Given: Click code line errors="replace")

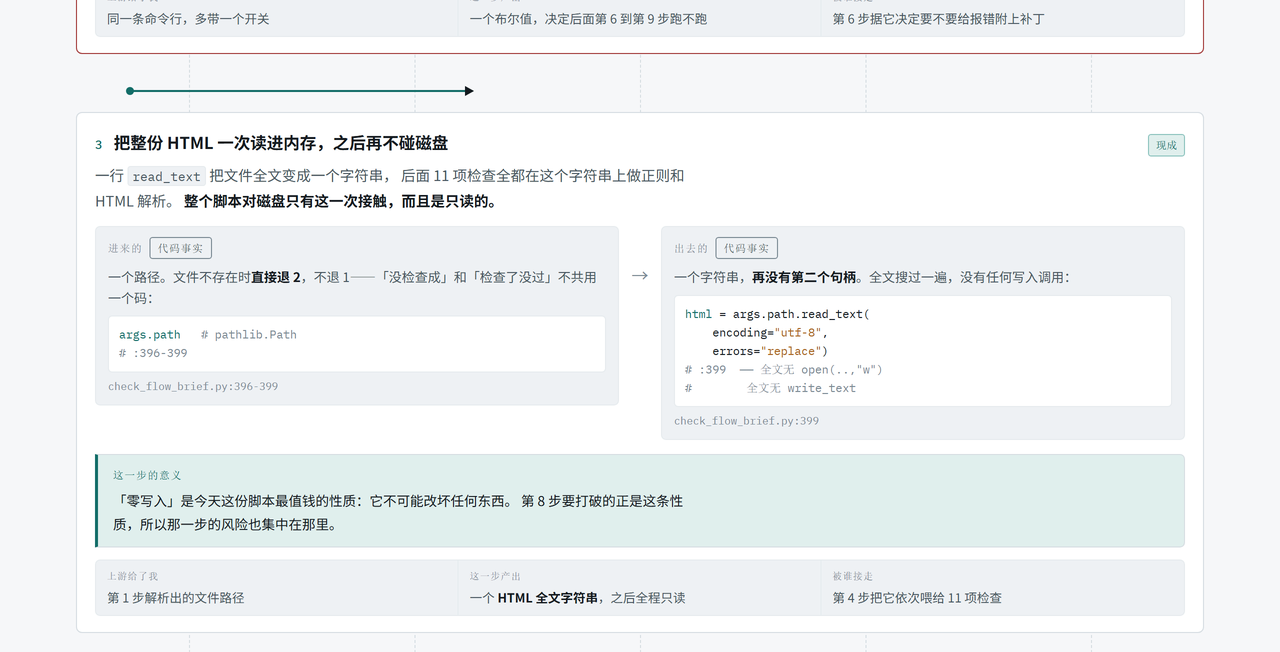Looking at the screenshot, I should pyautogui.click(x=770, y=351).
